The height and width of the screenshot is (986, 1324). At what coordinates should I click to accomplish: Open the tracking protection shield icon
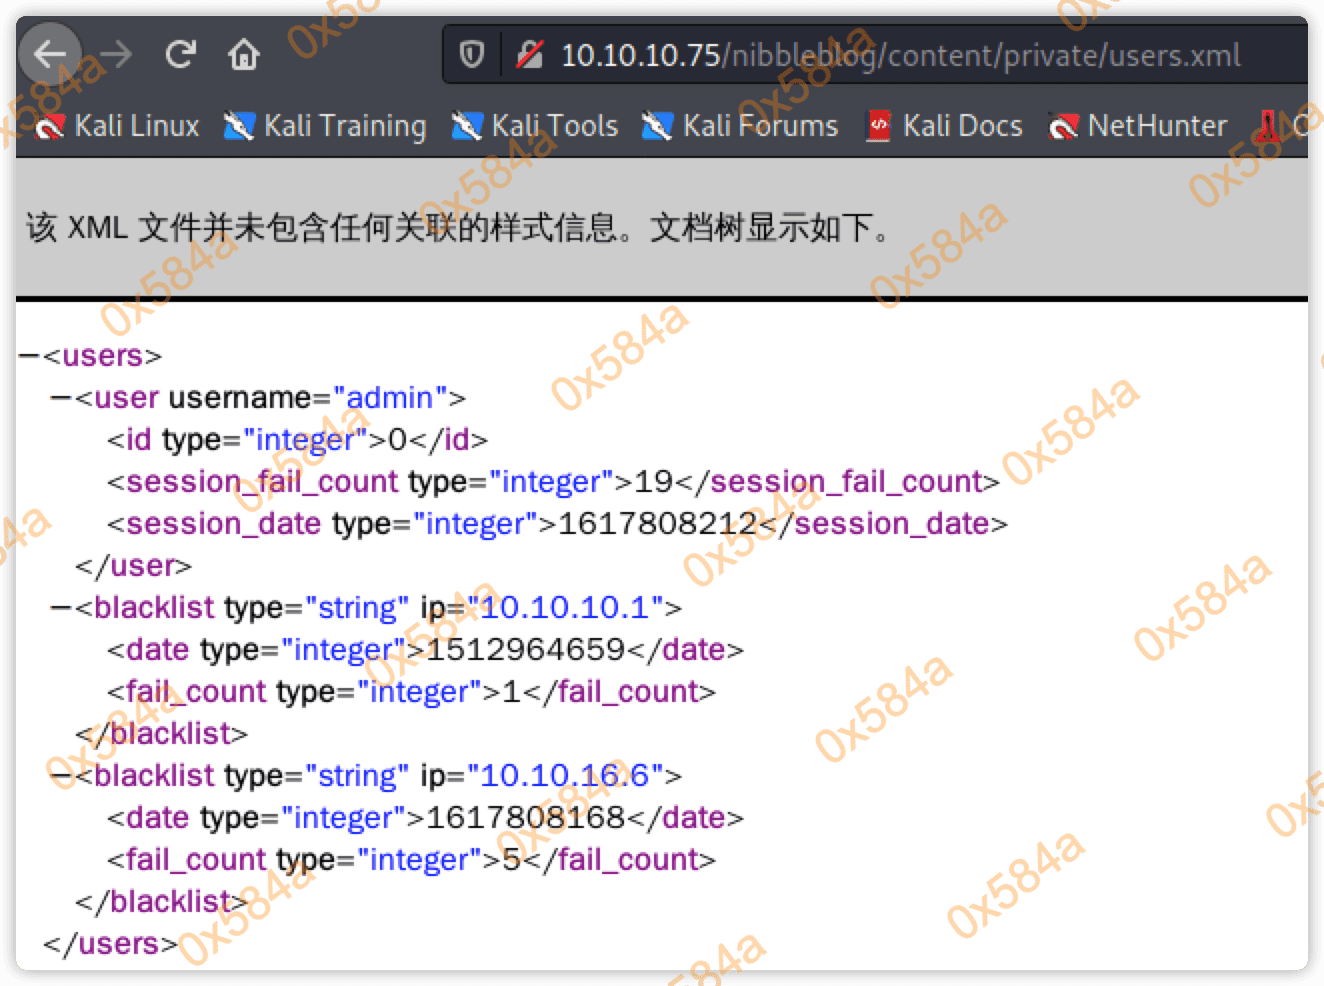pos(472,54)
